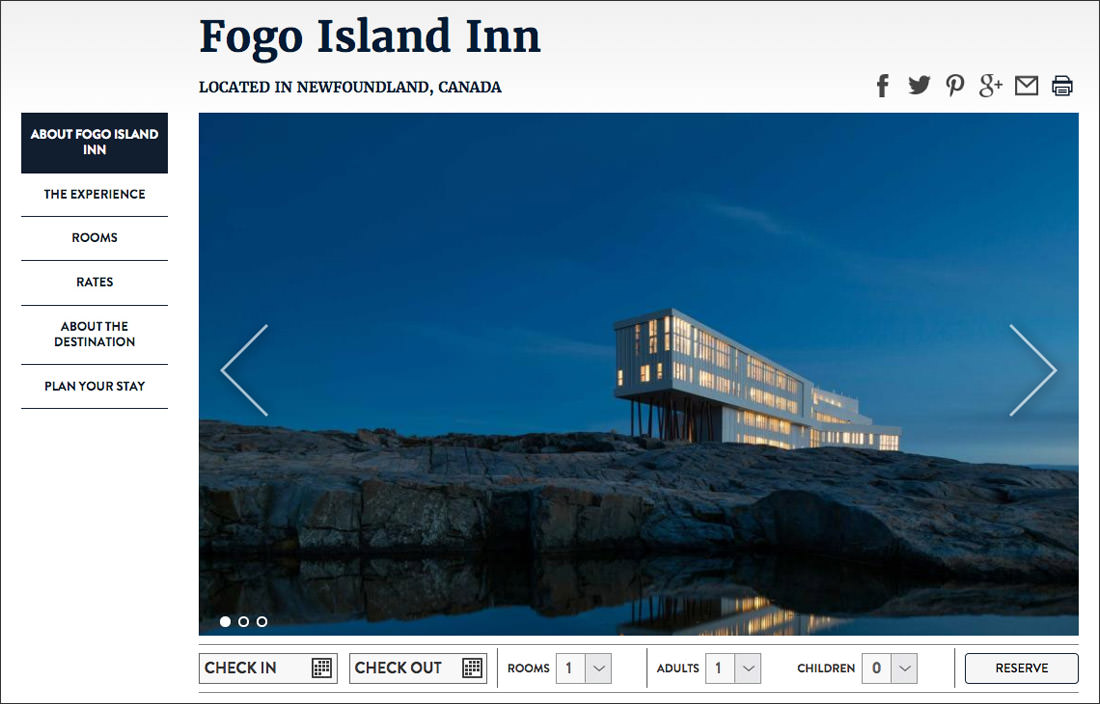The height and width of the screenshot is (704, 1100).
Task: Open the check-in calendar icon
Action: [322, 668]
